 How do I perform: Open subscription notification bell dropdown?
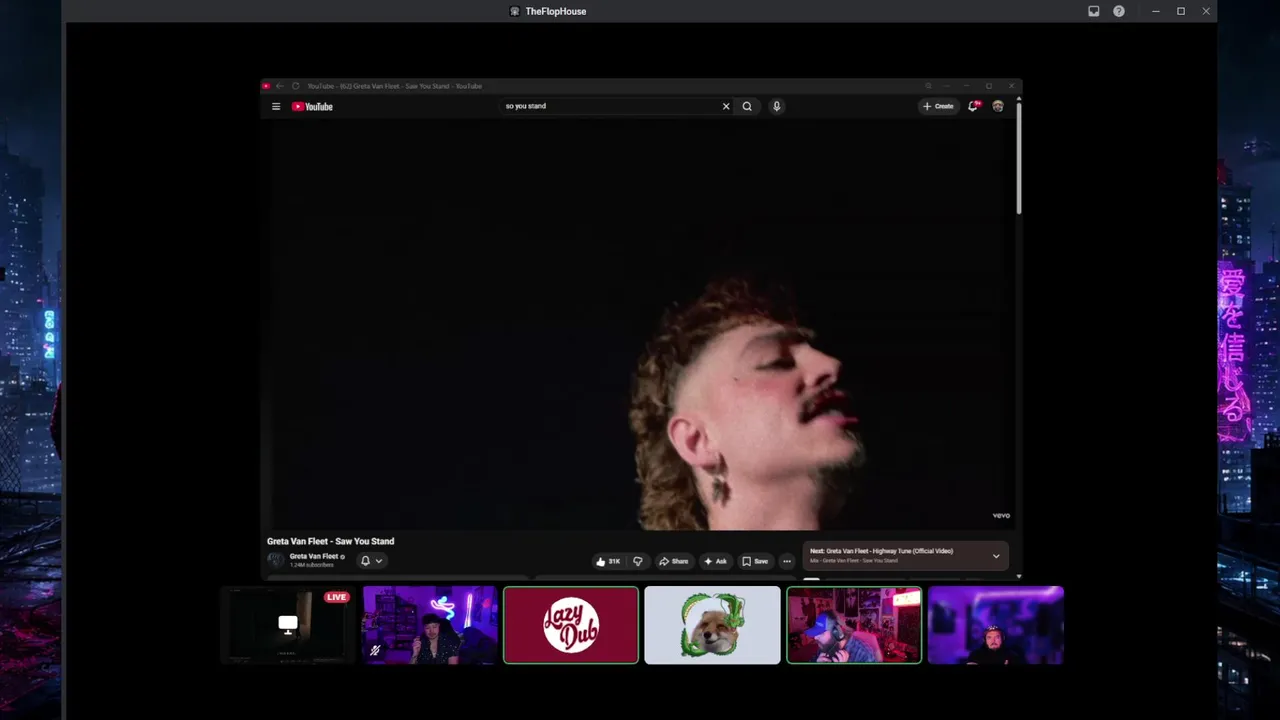pos(371,561)
